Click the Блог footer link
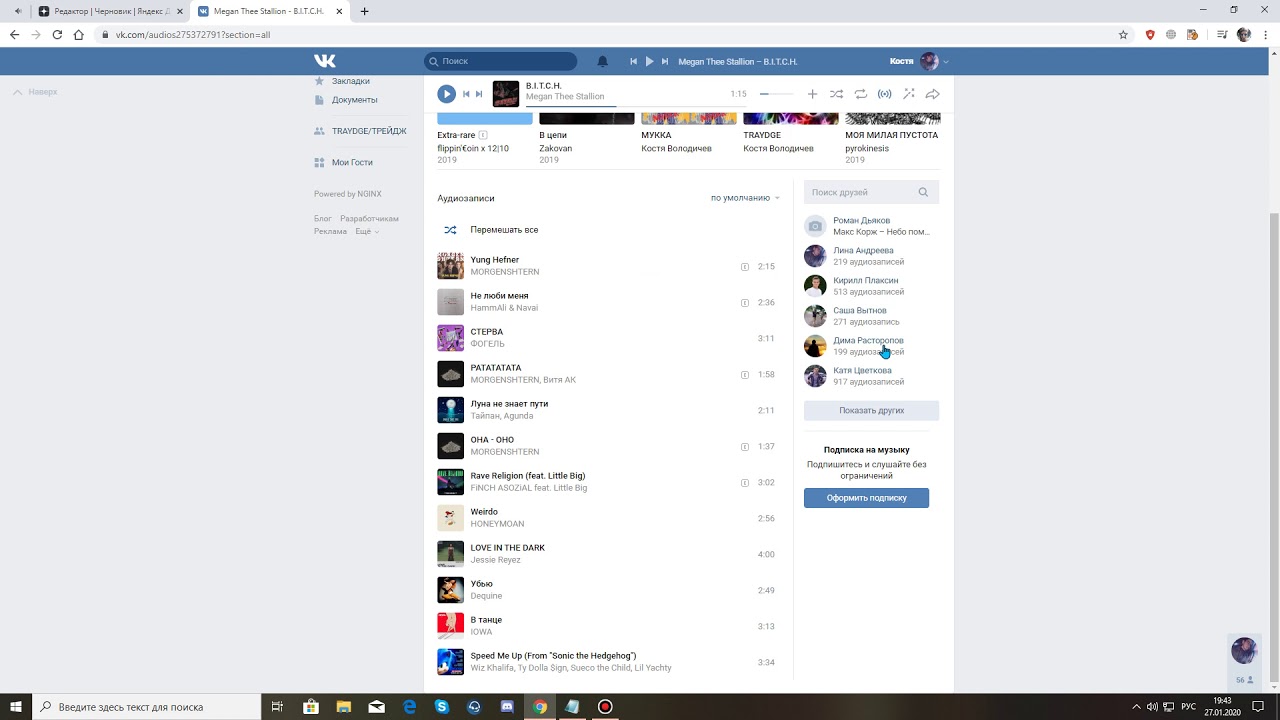1280x720 pixels. [323, 218]
